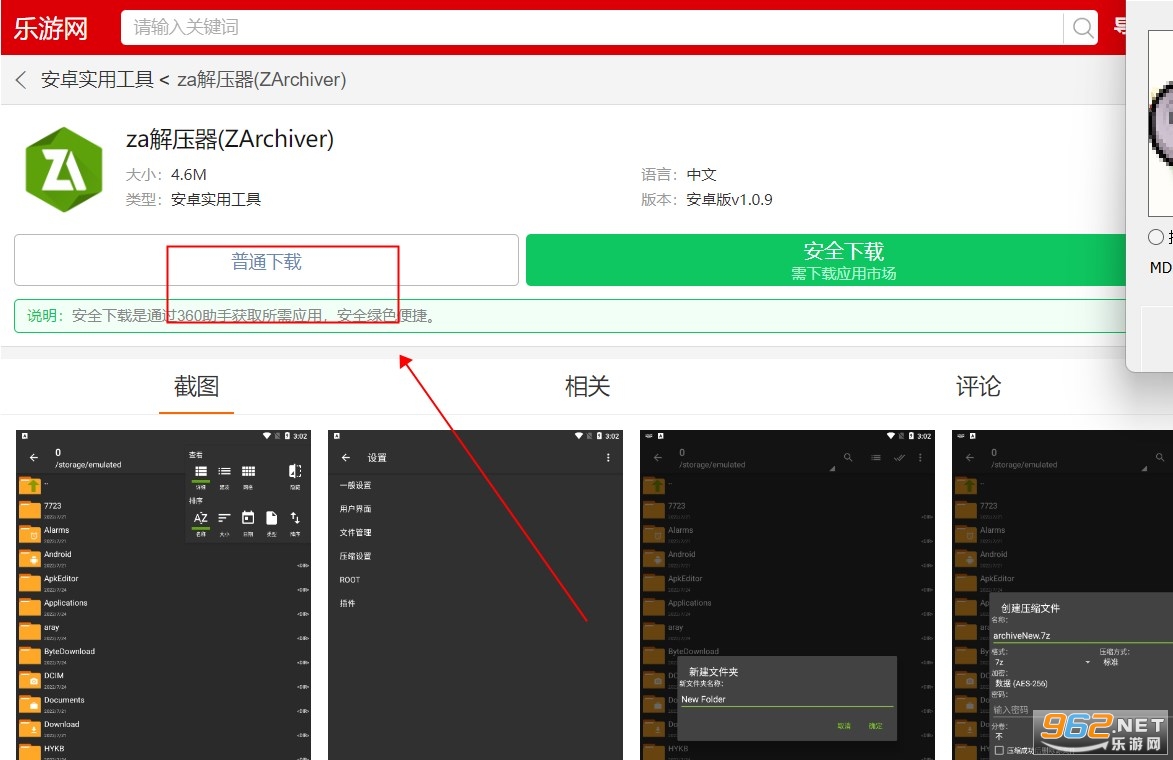Click the 普通下载 button

(x=266, y=260)
